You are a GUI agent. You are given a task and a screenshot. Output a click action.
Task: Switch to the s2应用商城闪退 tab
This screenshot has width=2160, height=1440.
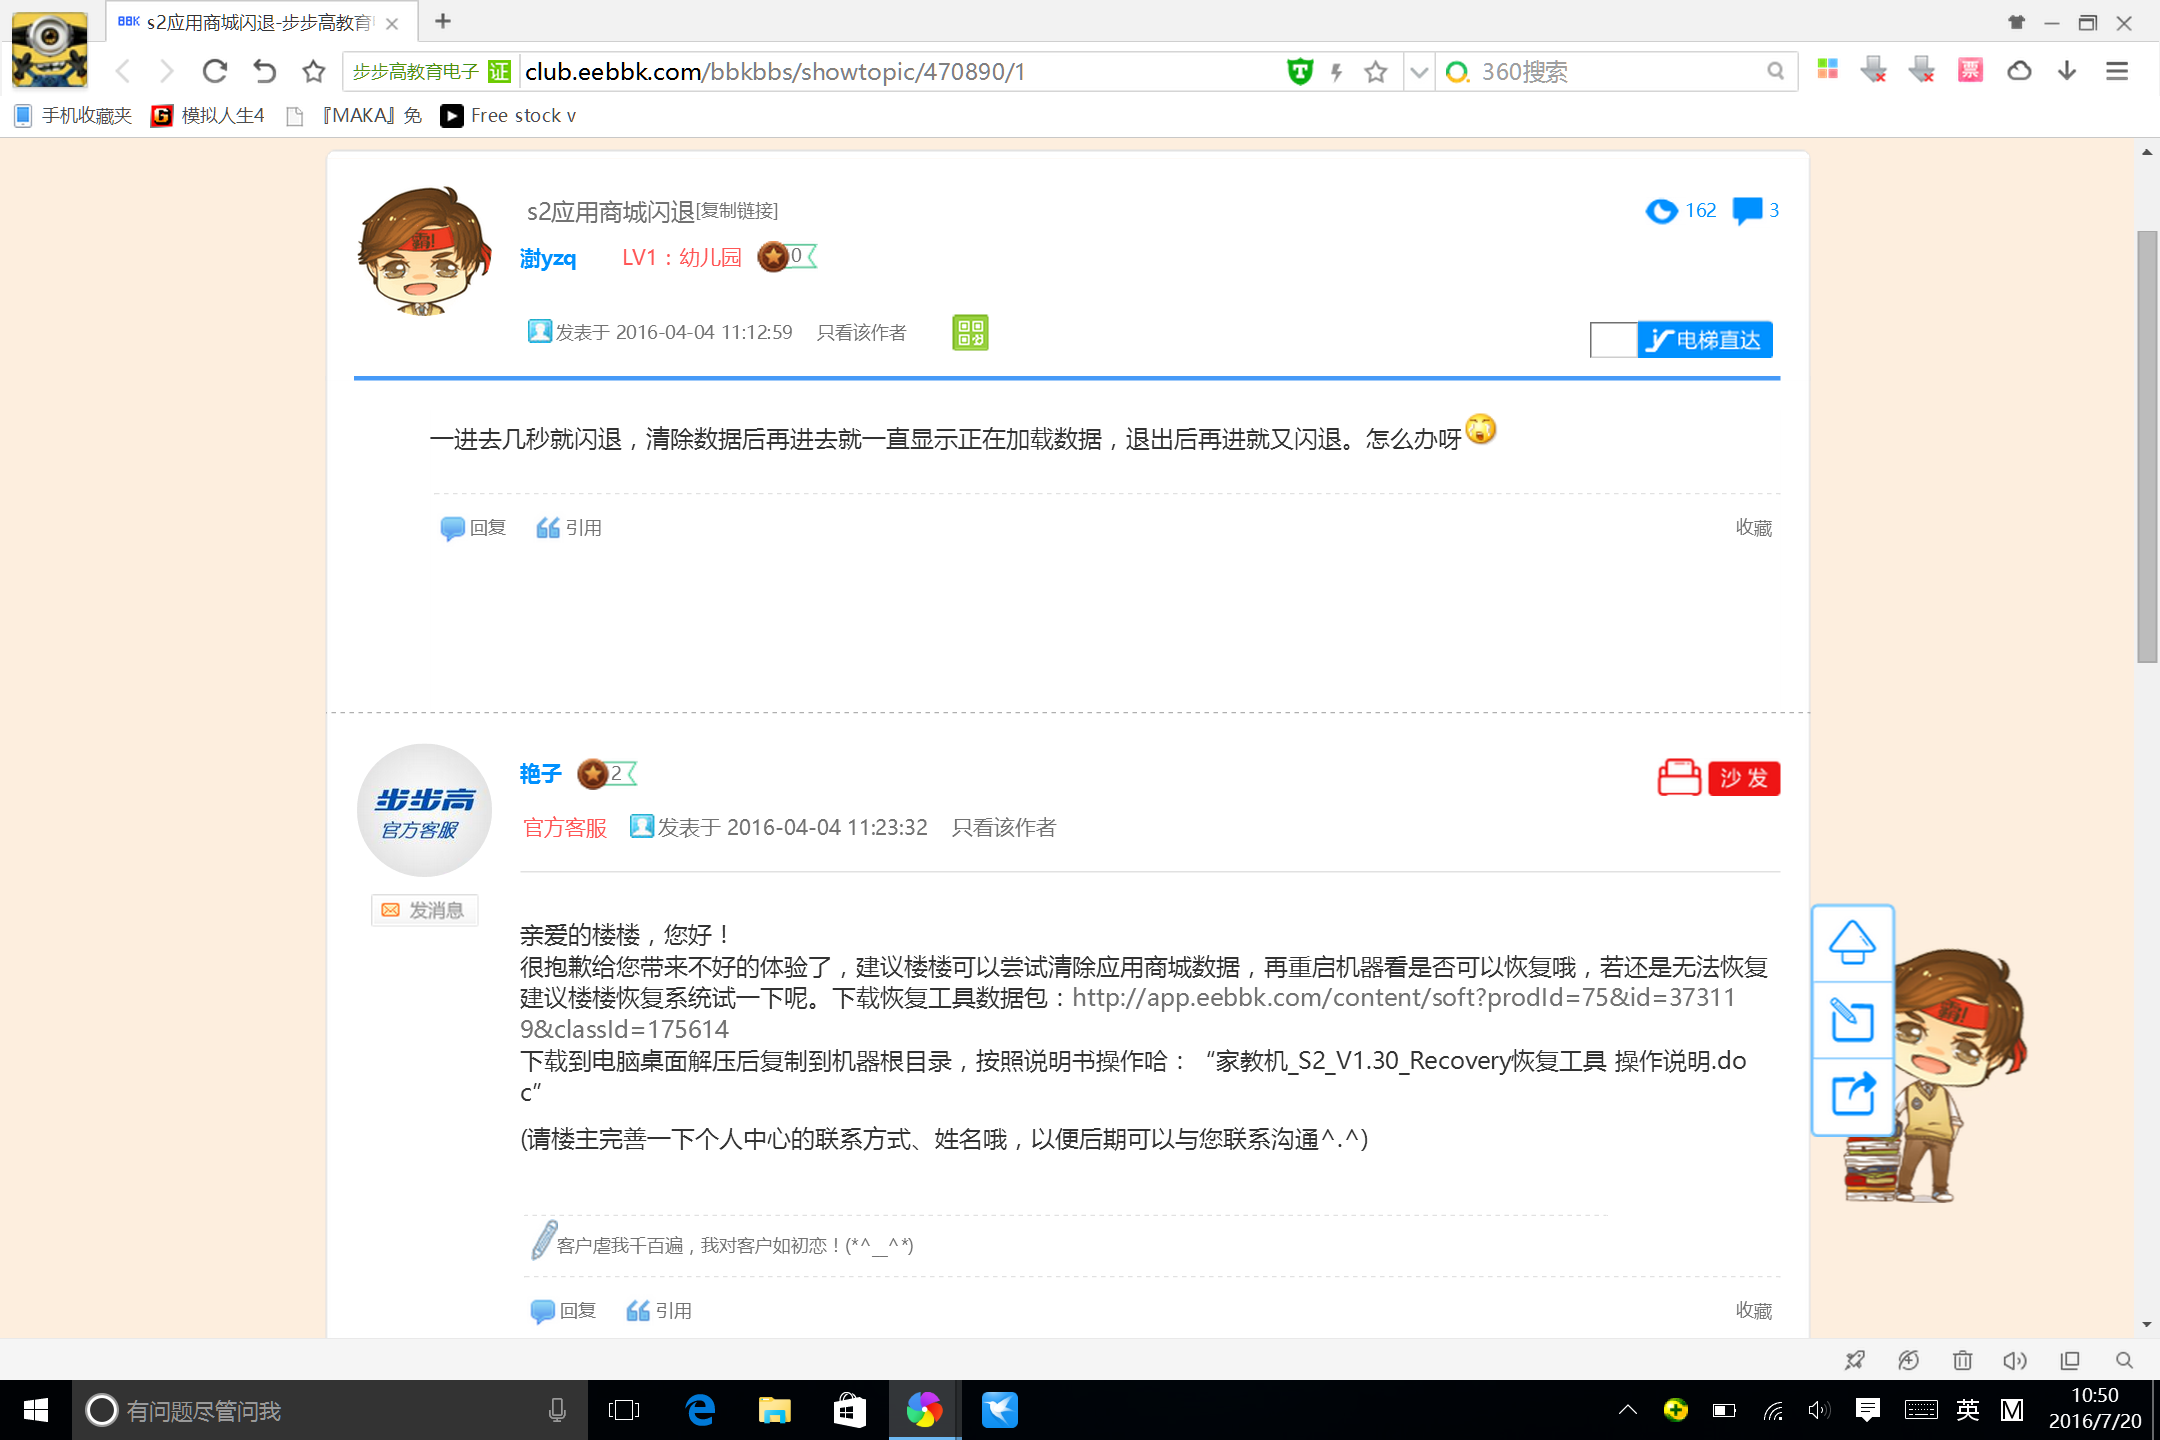coord(259,22)
